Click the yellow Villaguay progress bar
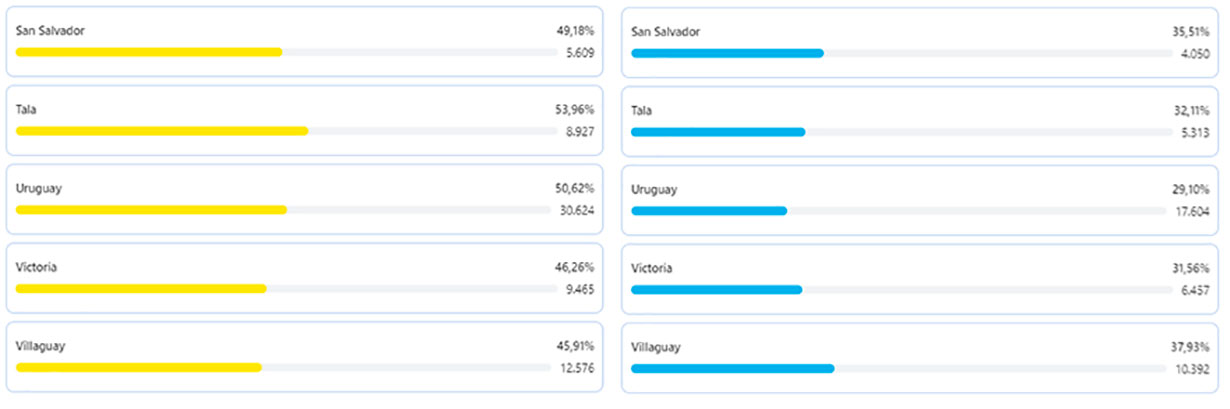 click(138, 367)
